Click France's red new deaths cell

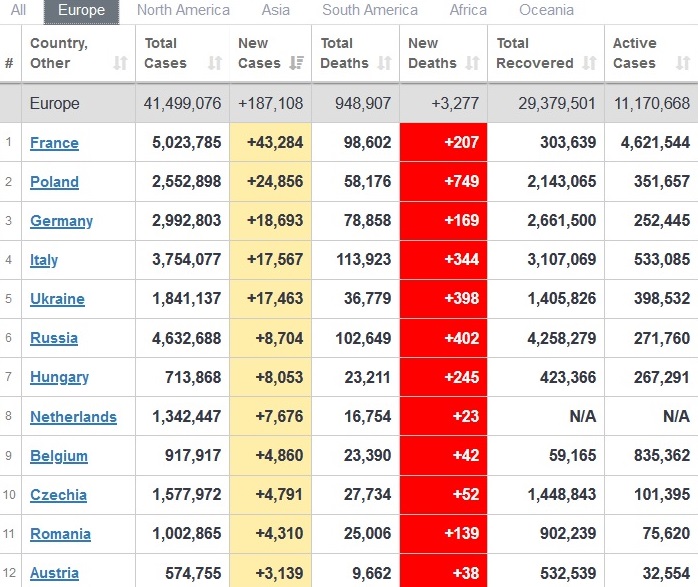pos(443,143)
